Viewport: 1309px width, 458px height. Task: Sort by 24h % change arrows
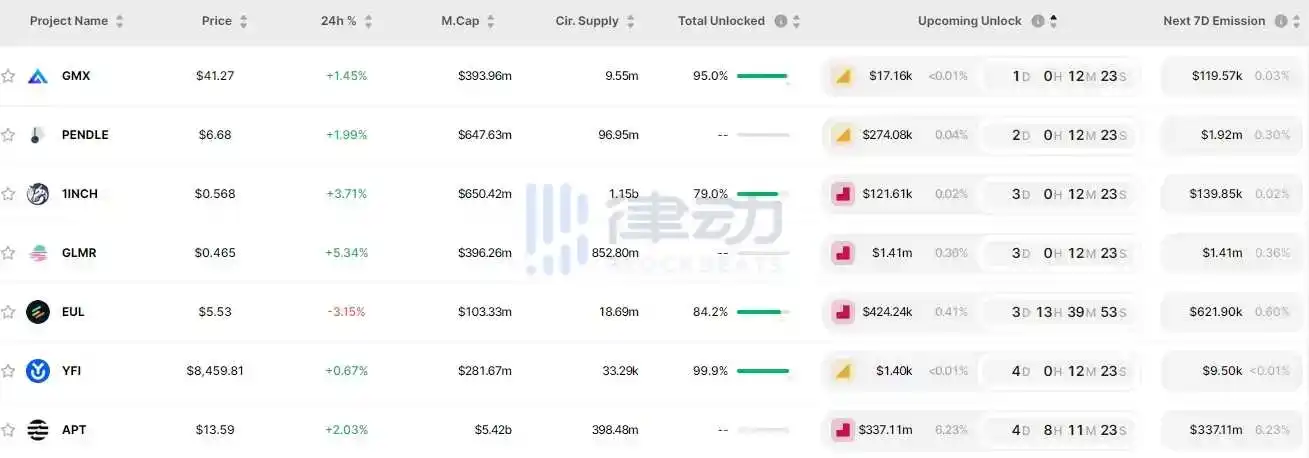point(368,21)
